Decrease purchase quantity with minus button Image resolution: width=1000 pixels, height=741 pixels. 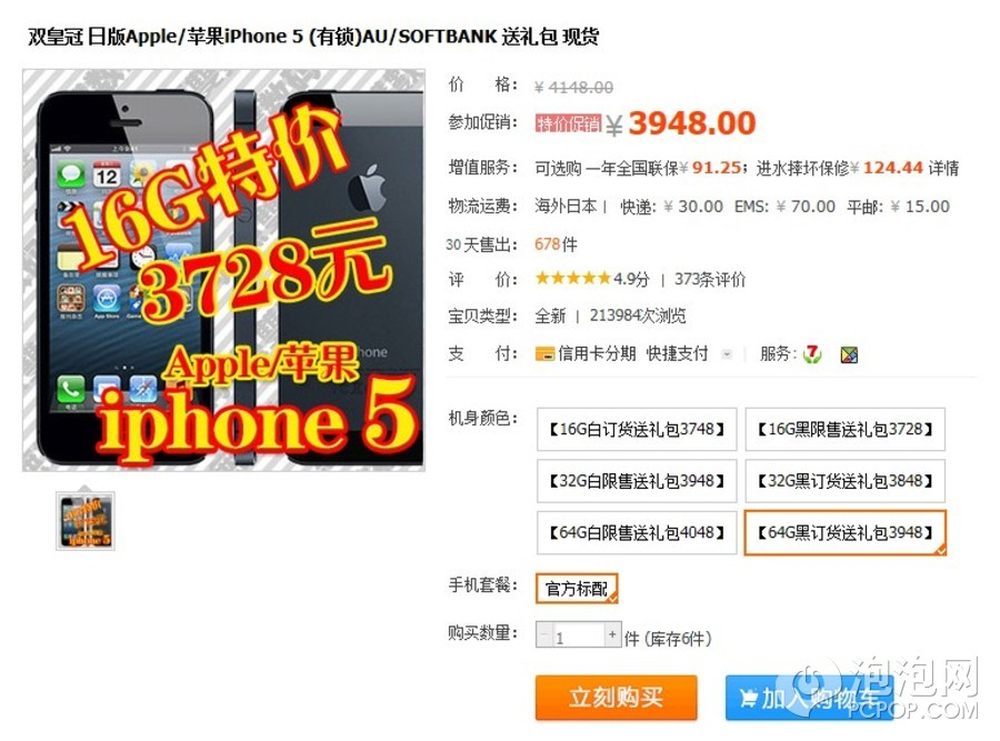pyautogui.click(x=544, y=635)
